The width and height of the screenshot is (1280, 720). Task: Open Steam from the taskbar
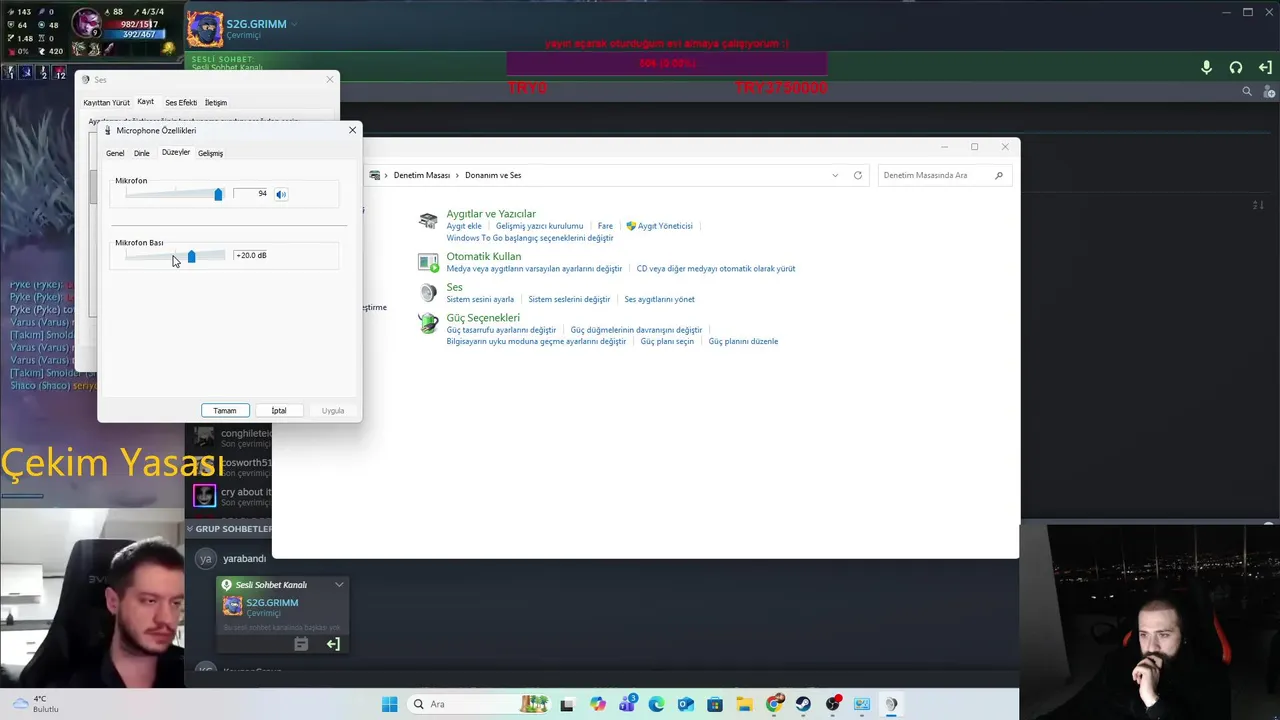click(803, 704)
